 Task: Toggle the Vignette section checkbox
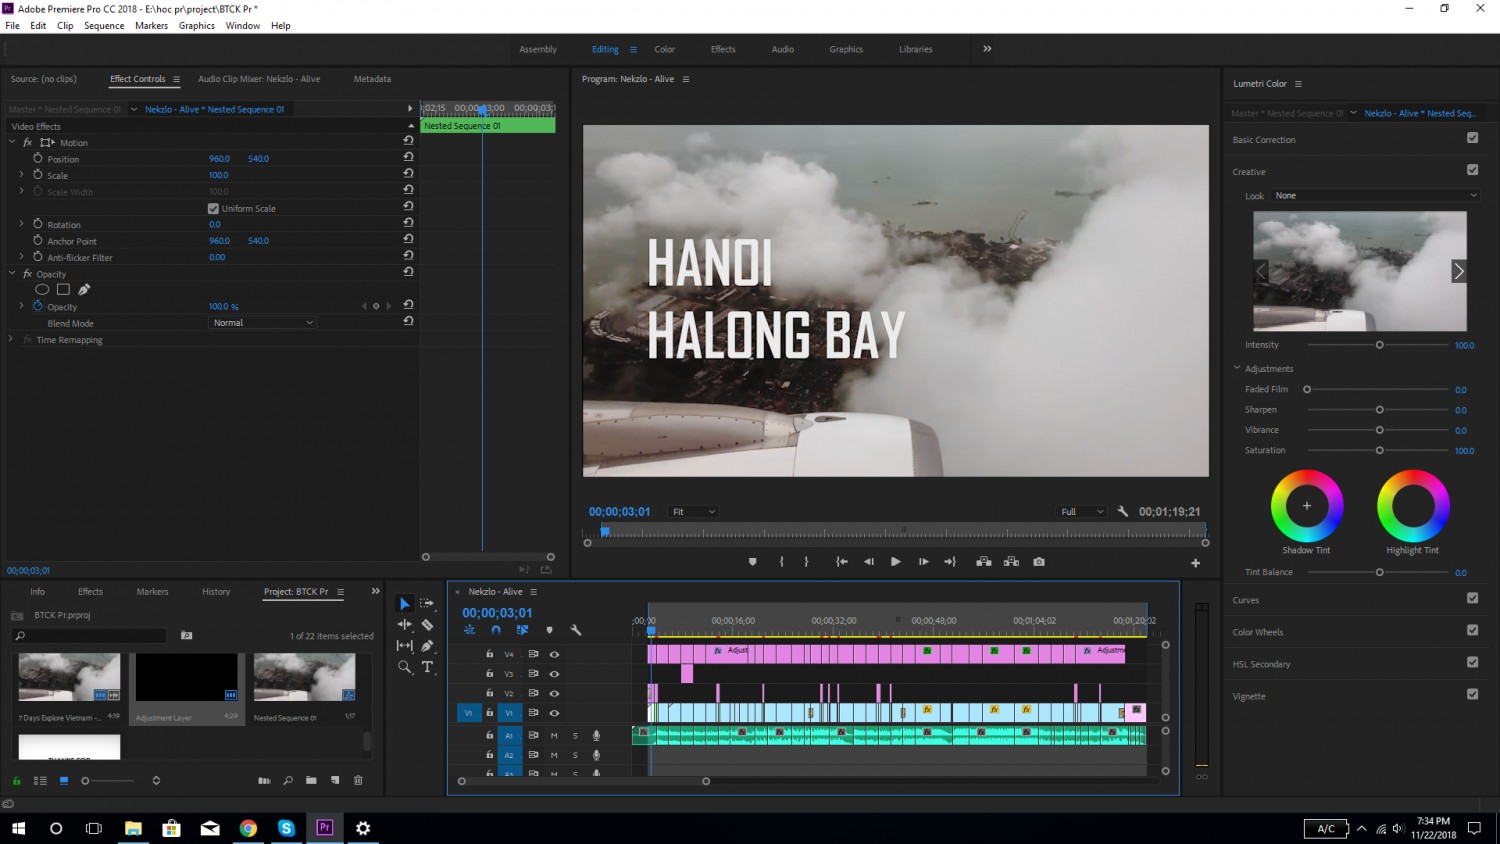point(1472,694)
